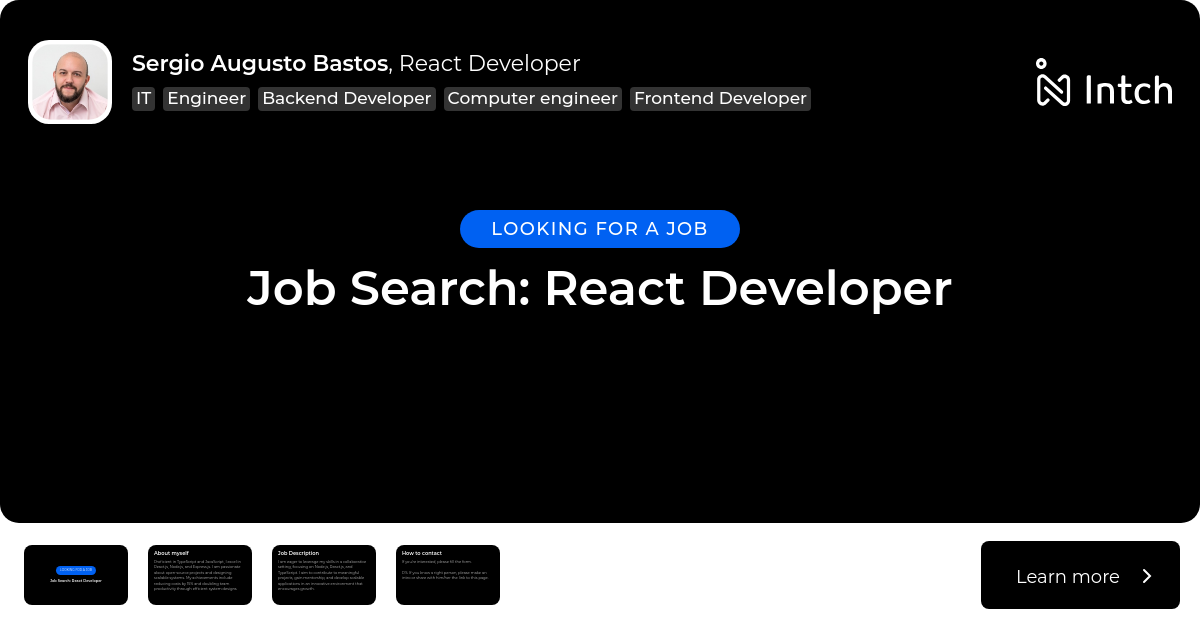Click the React Developer role text
The image size is (1200, 627).
[489, 63]
